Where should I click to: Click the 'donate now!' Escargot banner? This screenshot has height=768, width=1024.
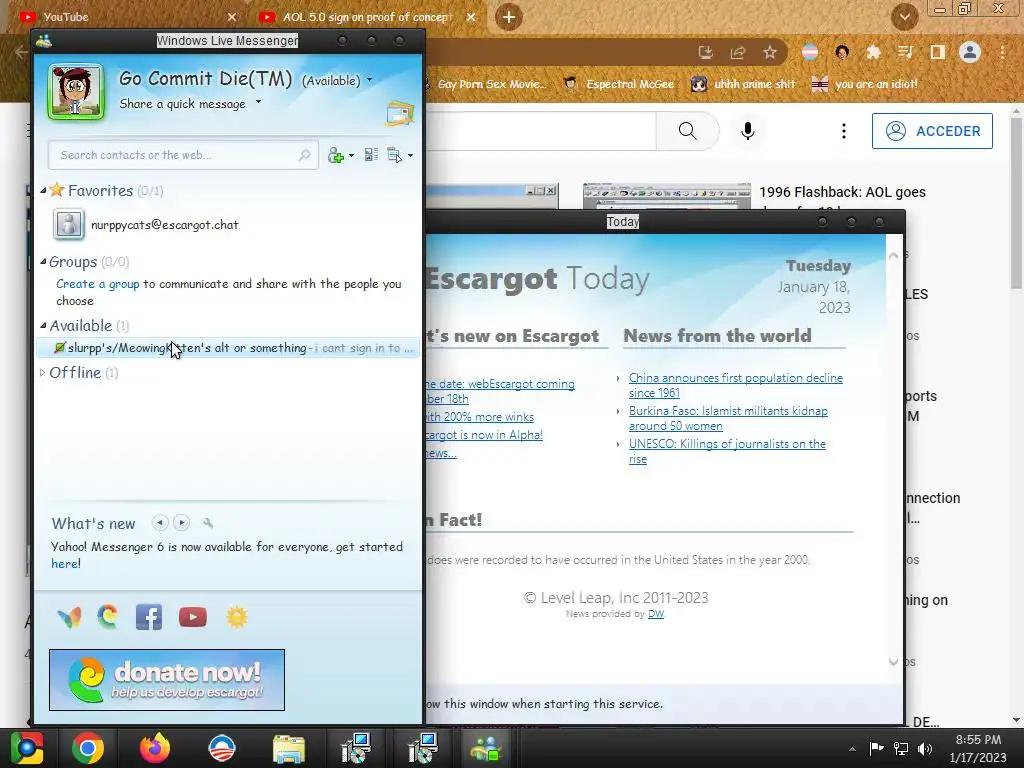tap(167, 680)
